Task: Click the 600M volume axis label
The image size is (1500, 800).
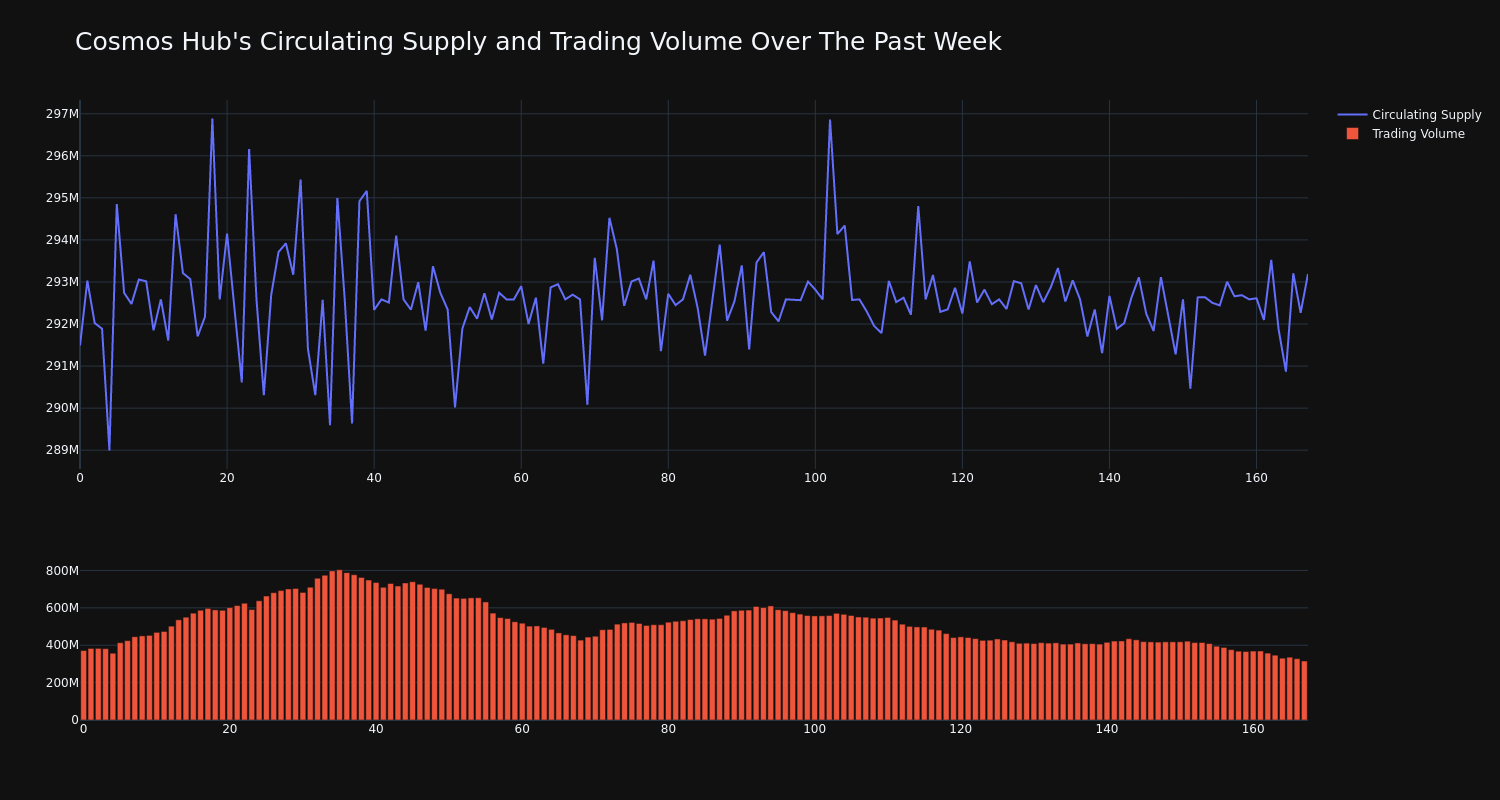Action: (x=62, y=608)
